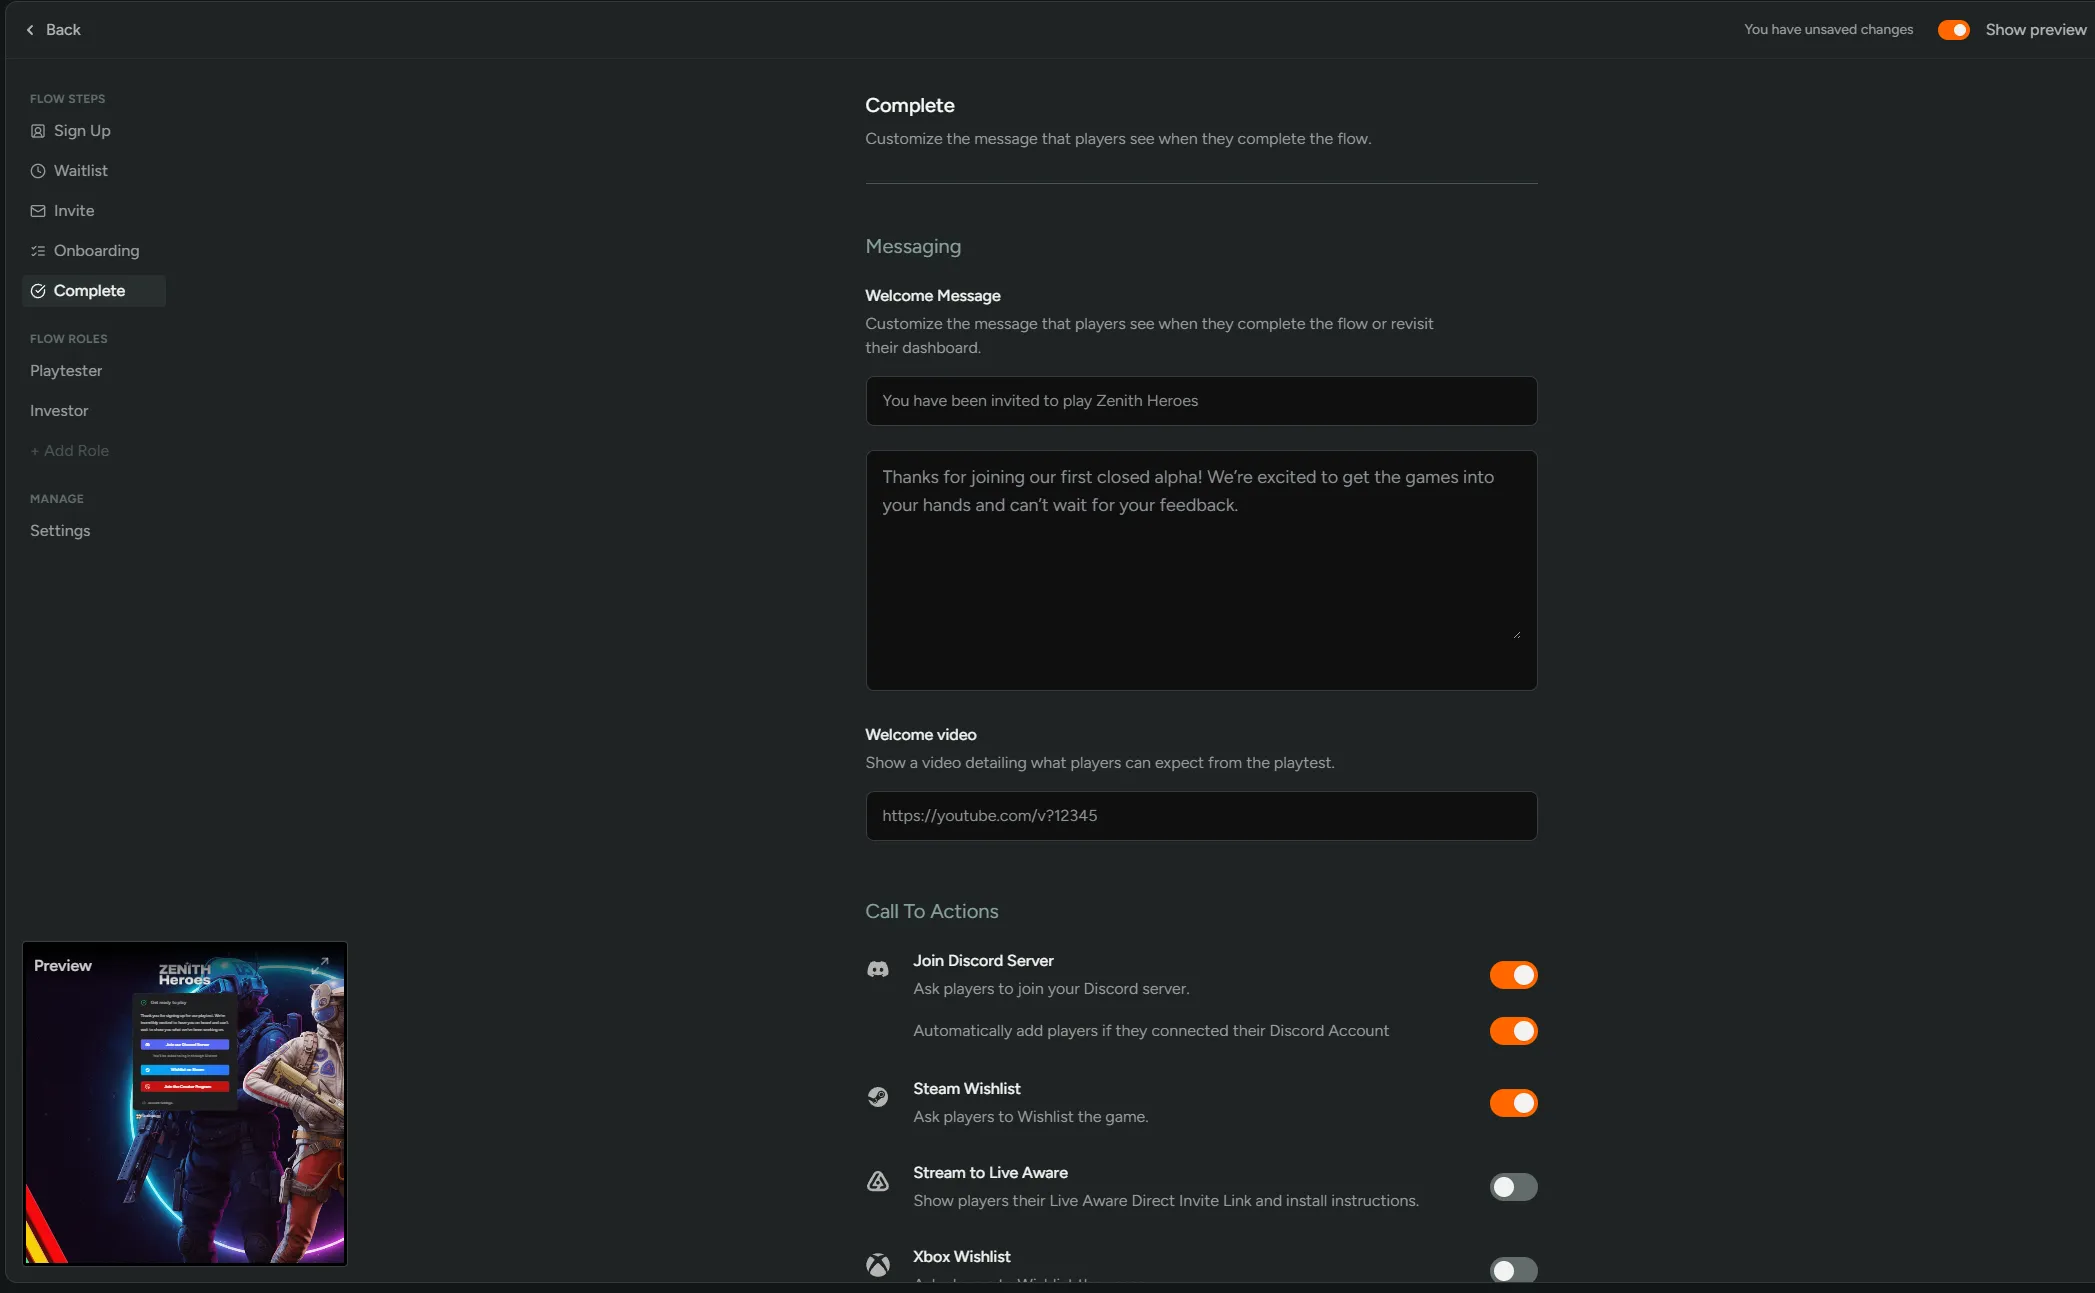2095x1293 pixels.
Task: Click the Steam icon beside Steam Wishlist
Action: point(877,1097)
